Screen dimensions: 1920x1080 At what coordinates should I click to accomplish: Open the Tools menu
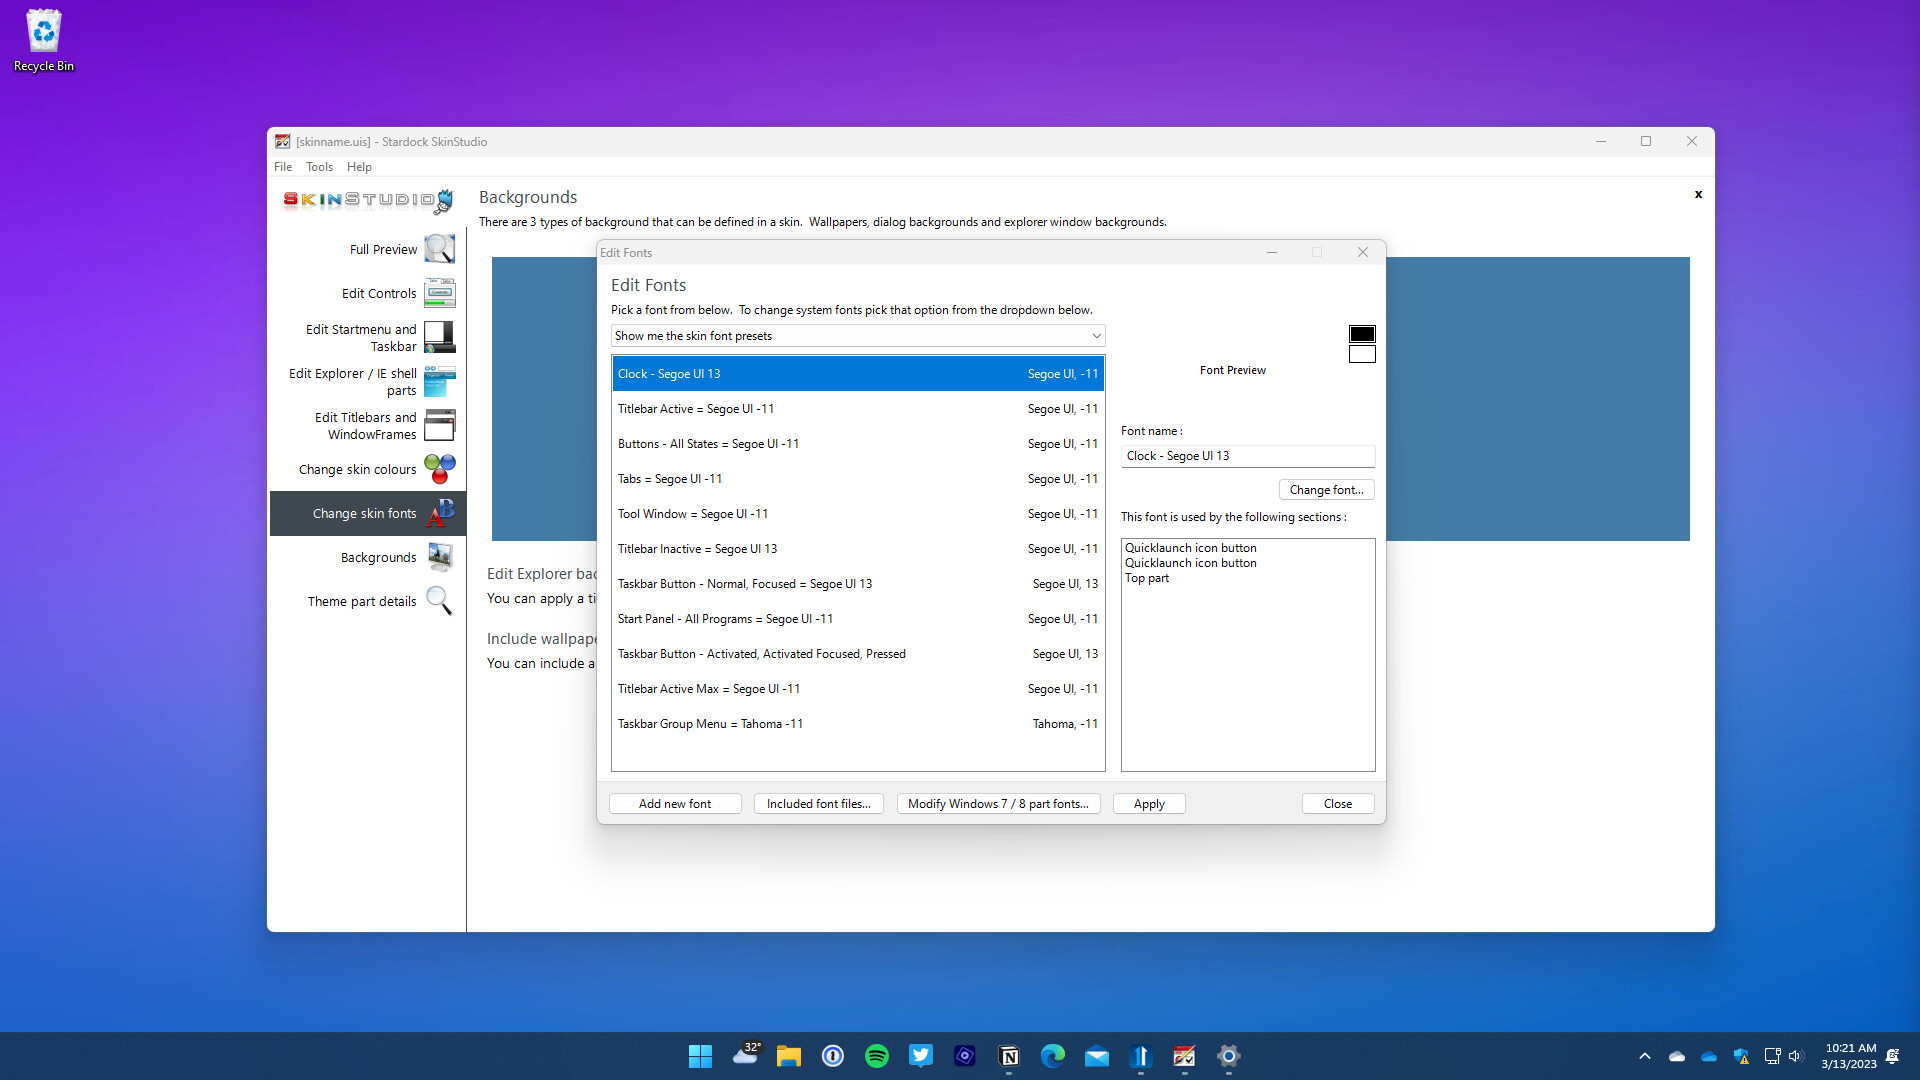320,166
